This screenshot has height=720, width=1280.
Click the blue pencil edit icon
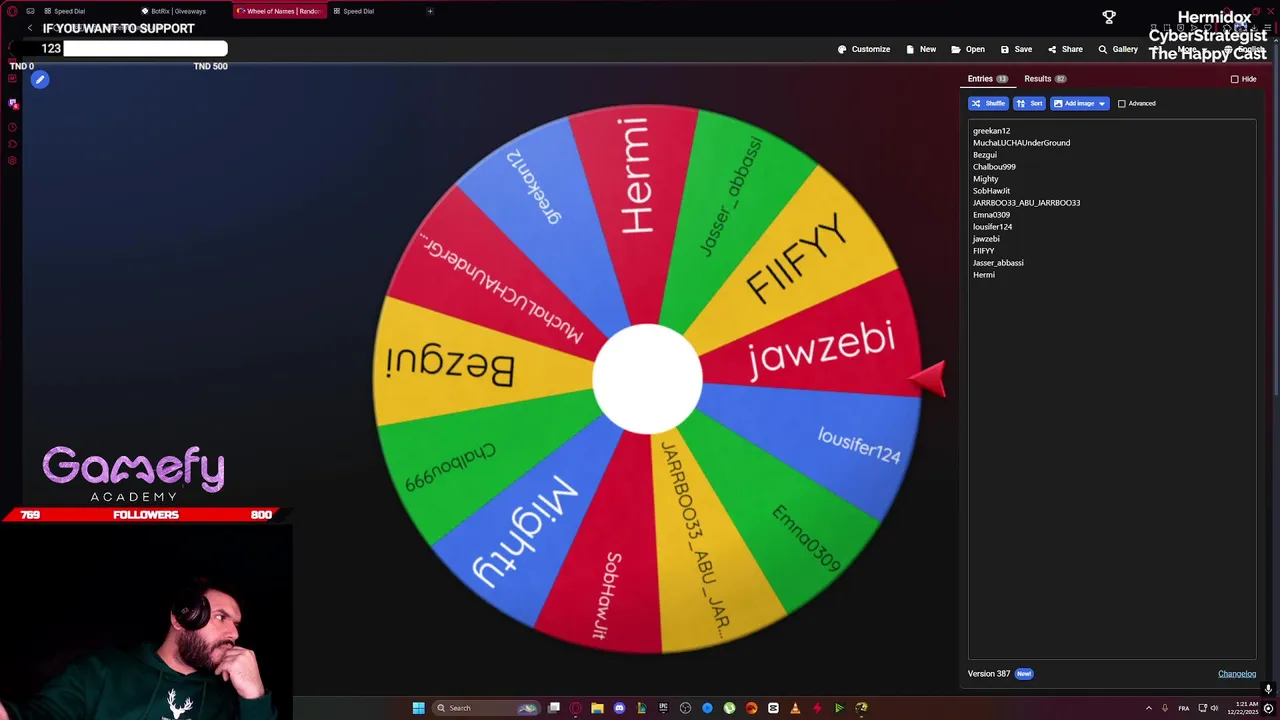click(40, 79)
